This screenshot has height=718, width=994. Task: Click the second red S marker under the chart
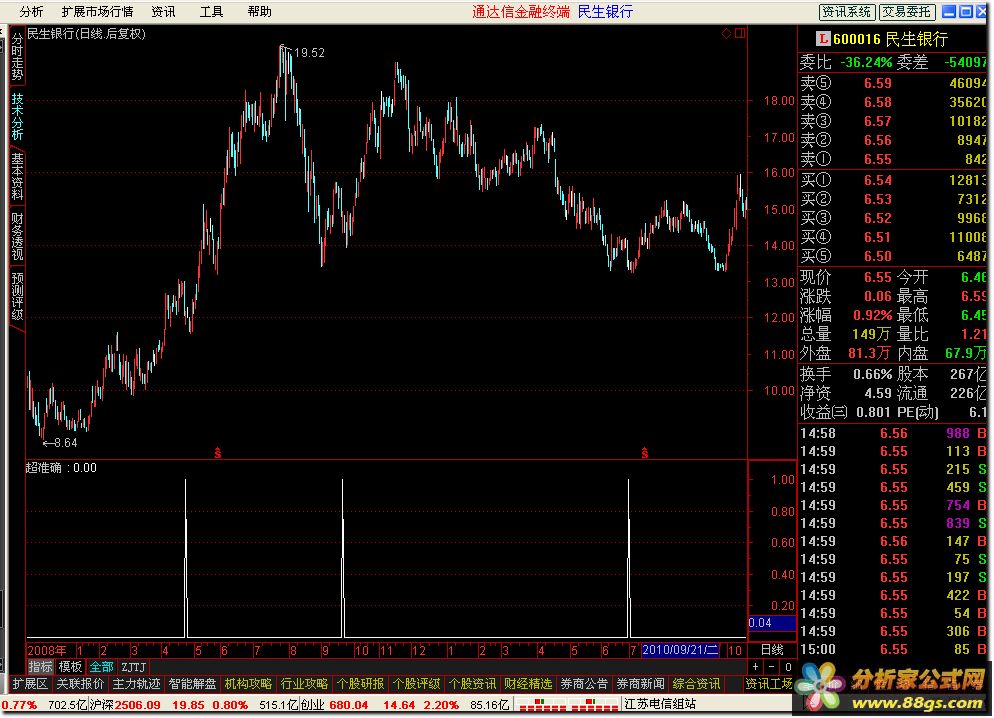click(645, 452)
